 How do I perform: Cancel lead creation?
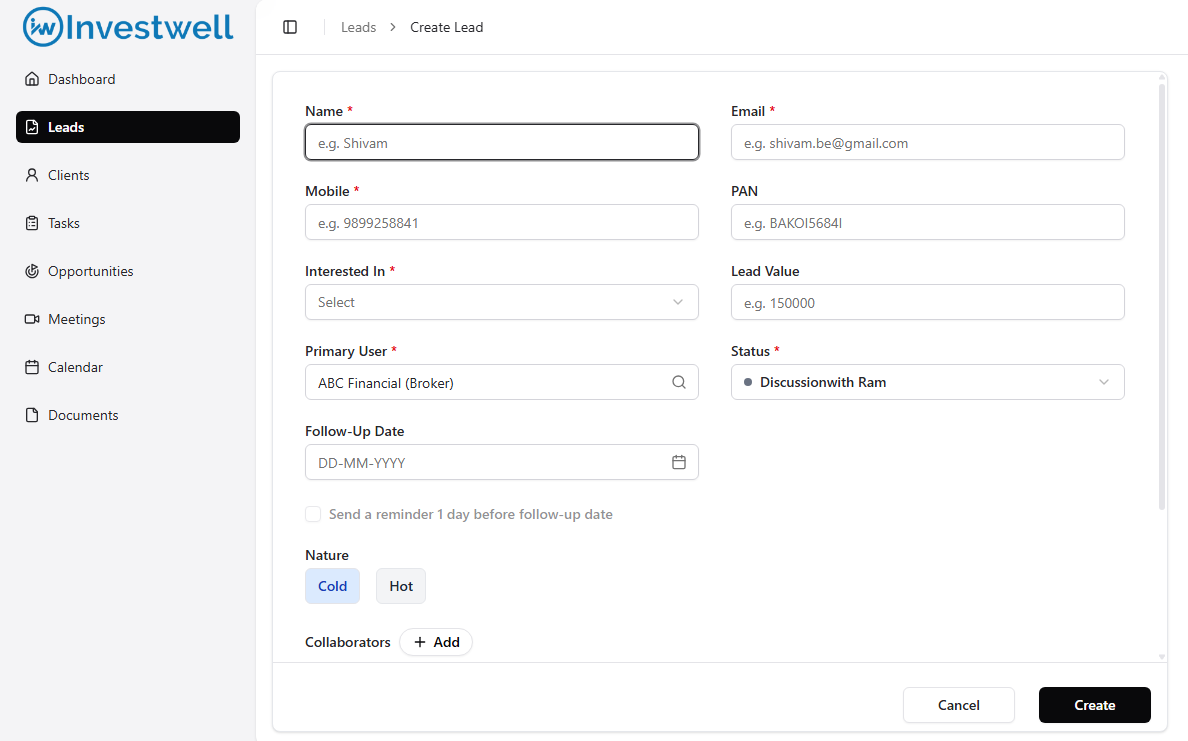coord(958,705)
